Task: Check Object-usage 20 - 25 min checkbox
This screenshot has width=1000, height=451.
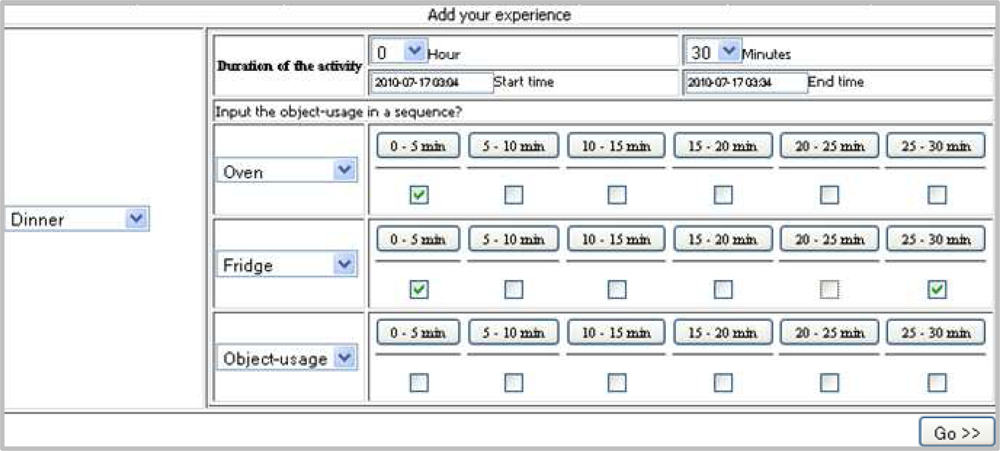Action: point(829,383)
